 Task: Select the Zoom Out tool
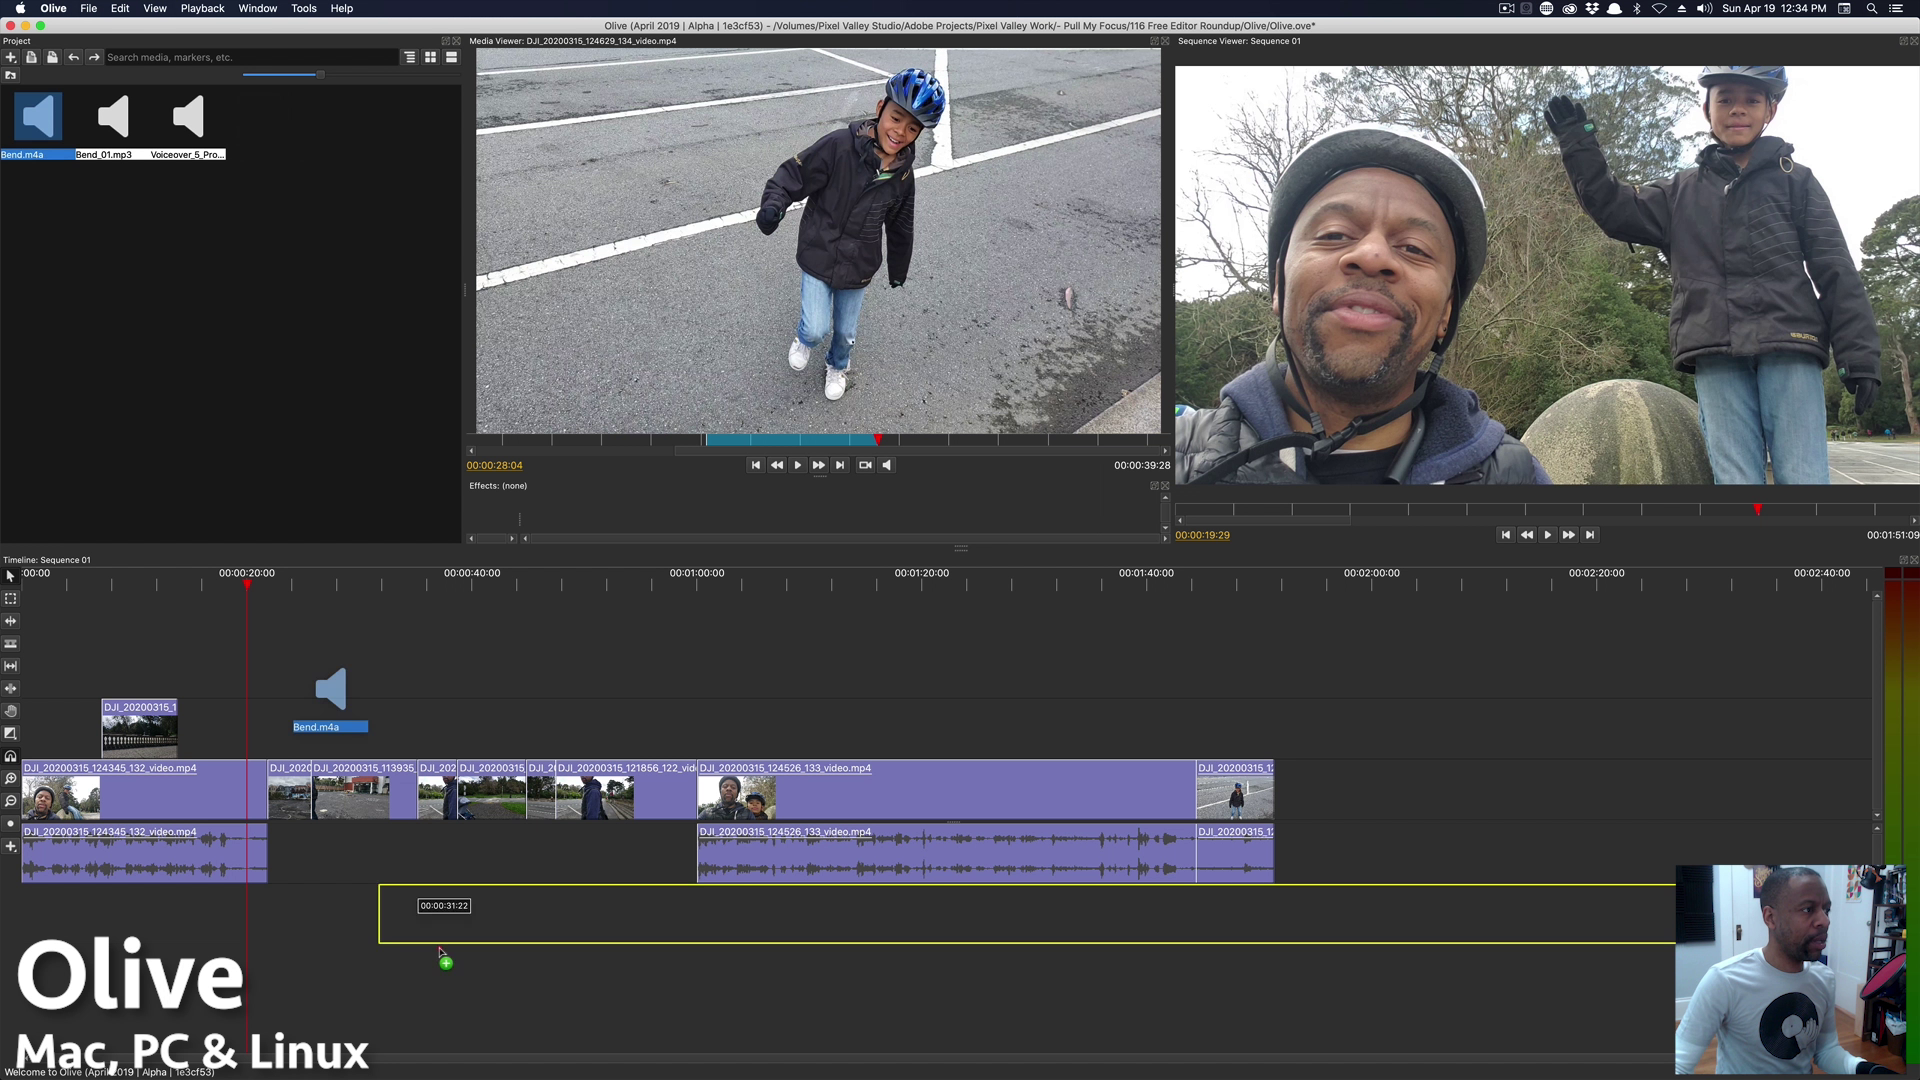(x=11, y=801)
